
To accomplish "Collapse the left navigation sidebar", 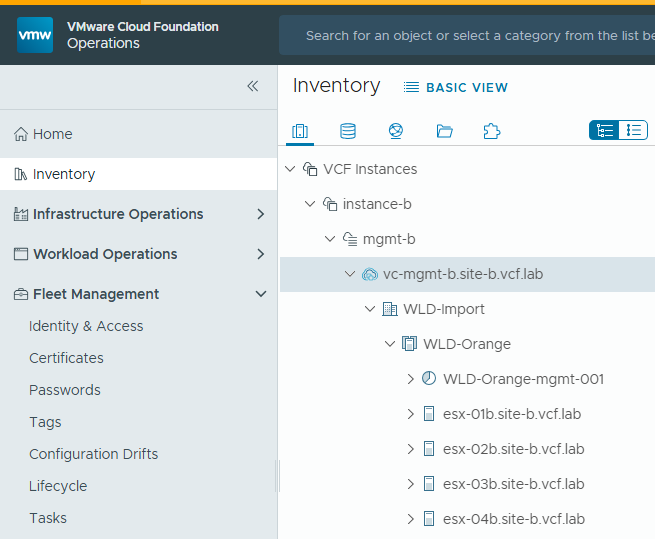I will [x=253, y=86].
